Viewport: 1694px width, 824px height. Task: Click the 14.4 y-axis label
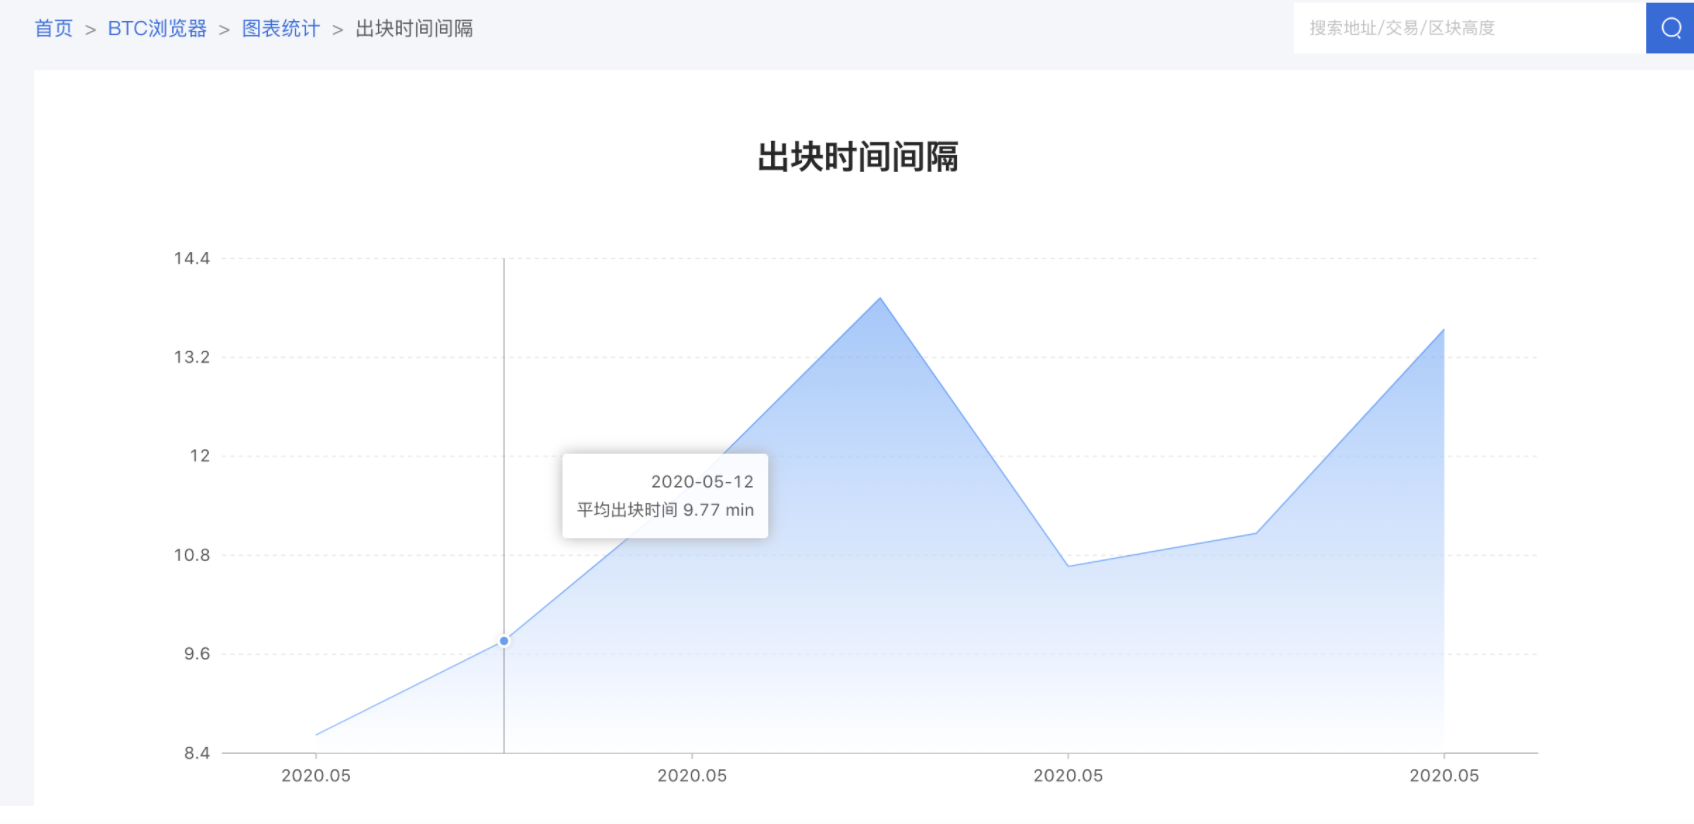coord(192,259)
